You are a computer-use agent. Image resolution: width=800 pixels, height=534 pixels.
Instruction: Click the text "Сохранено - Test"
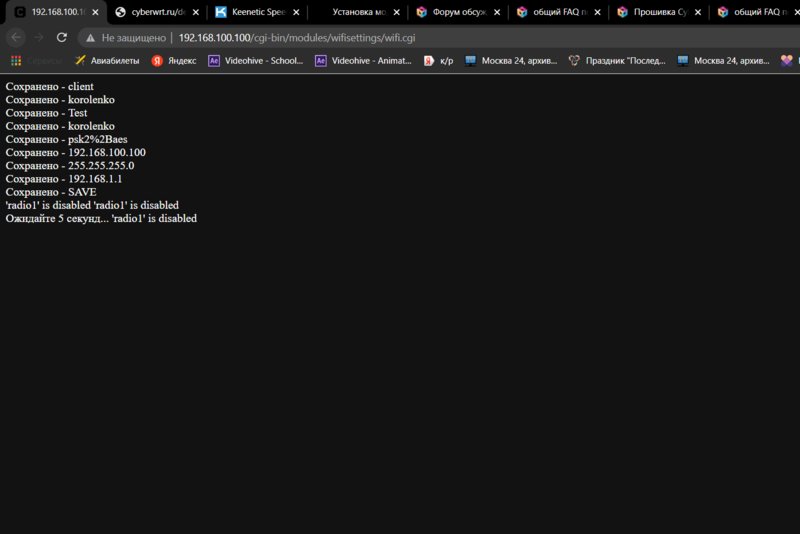[46, 113]
